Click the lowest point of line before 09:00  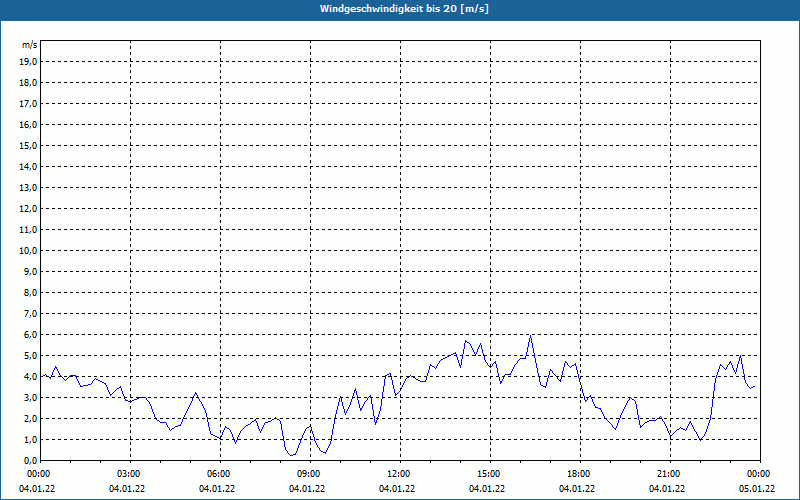(291, 456)
